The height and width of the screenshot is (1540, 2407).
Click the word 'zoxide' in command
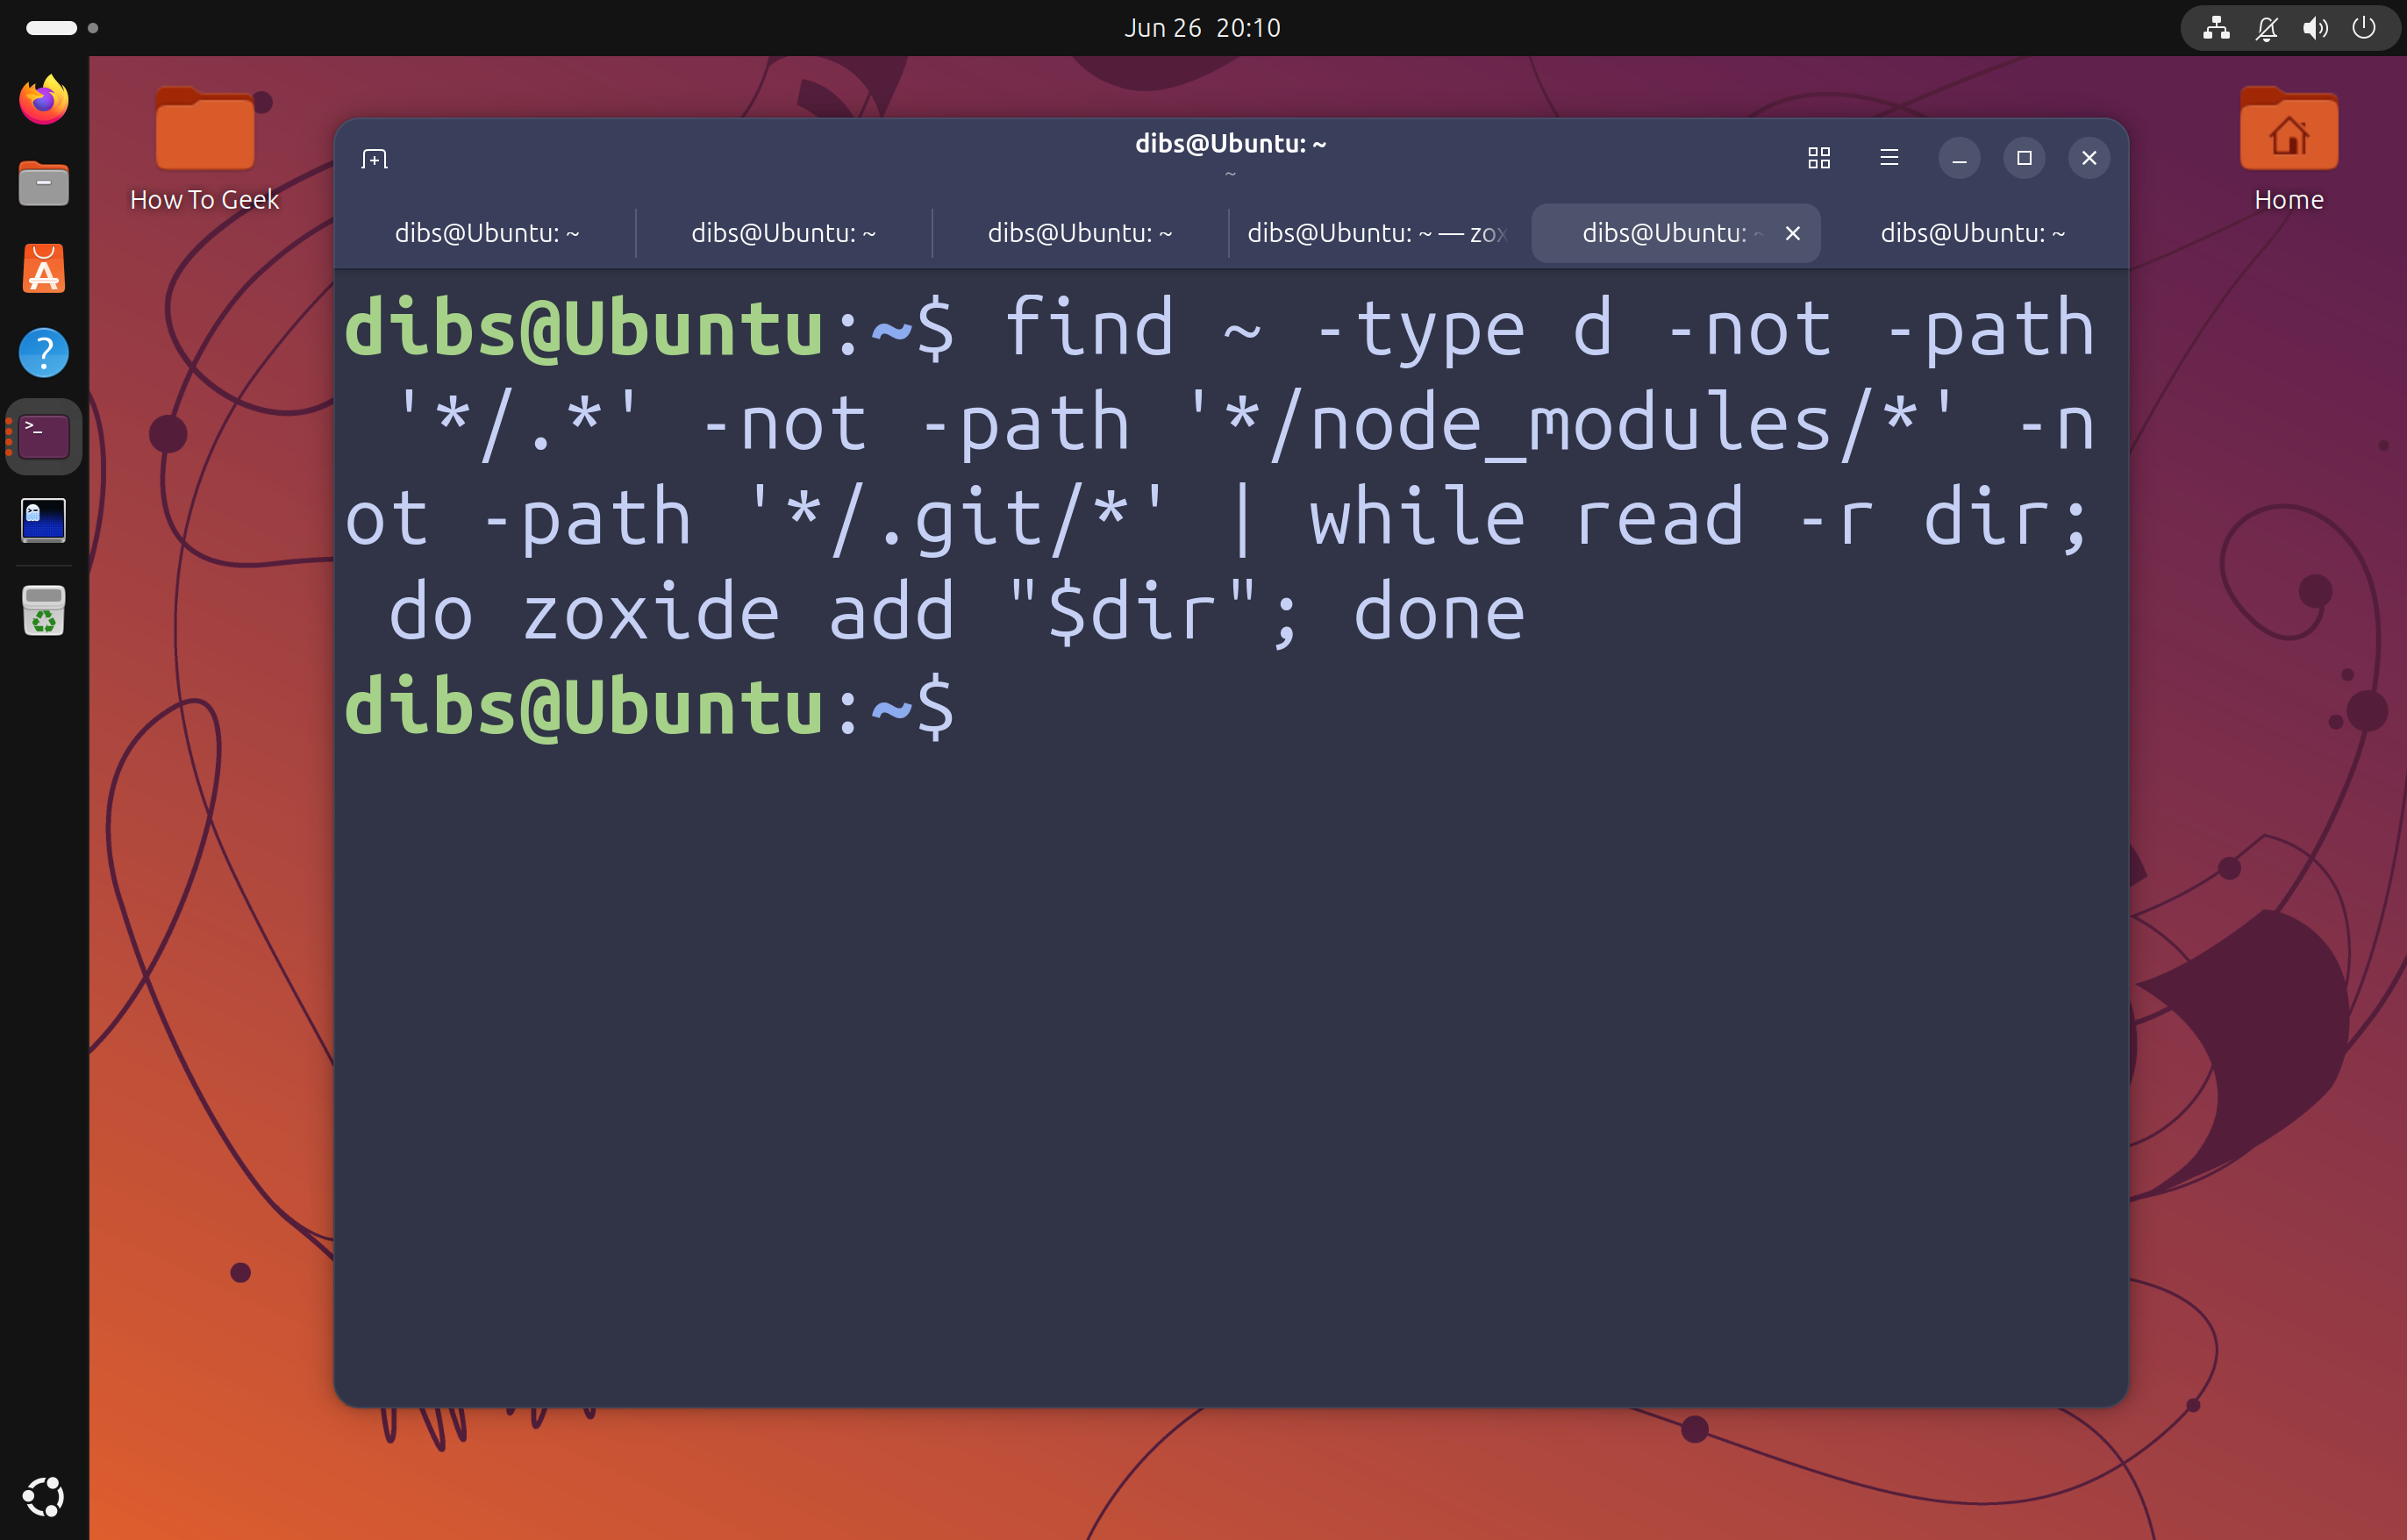tap(651, 612)
